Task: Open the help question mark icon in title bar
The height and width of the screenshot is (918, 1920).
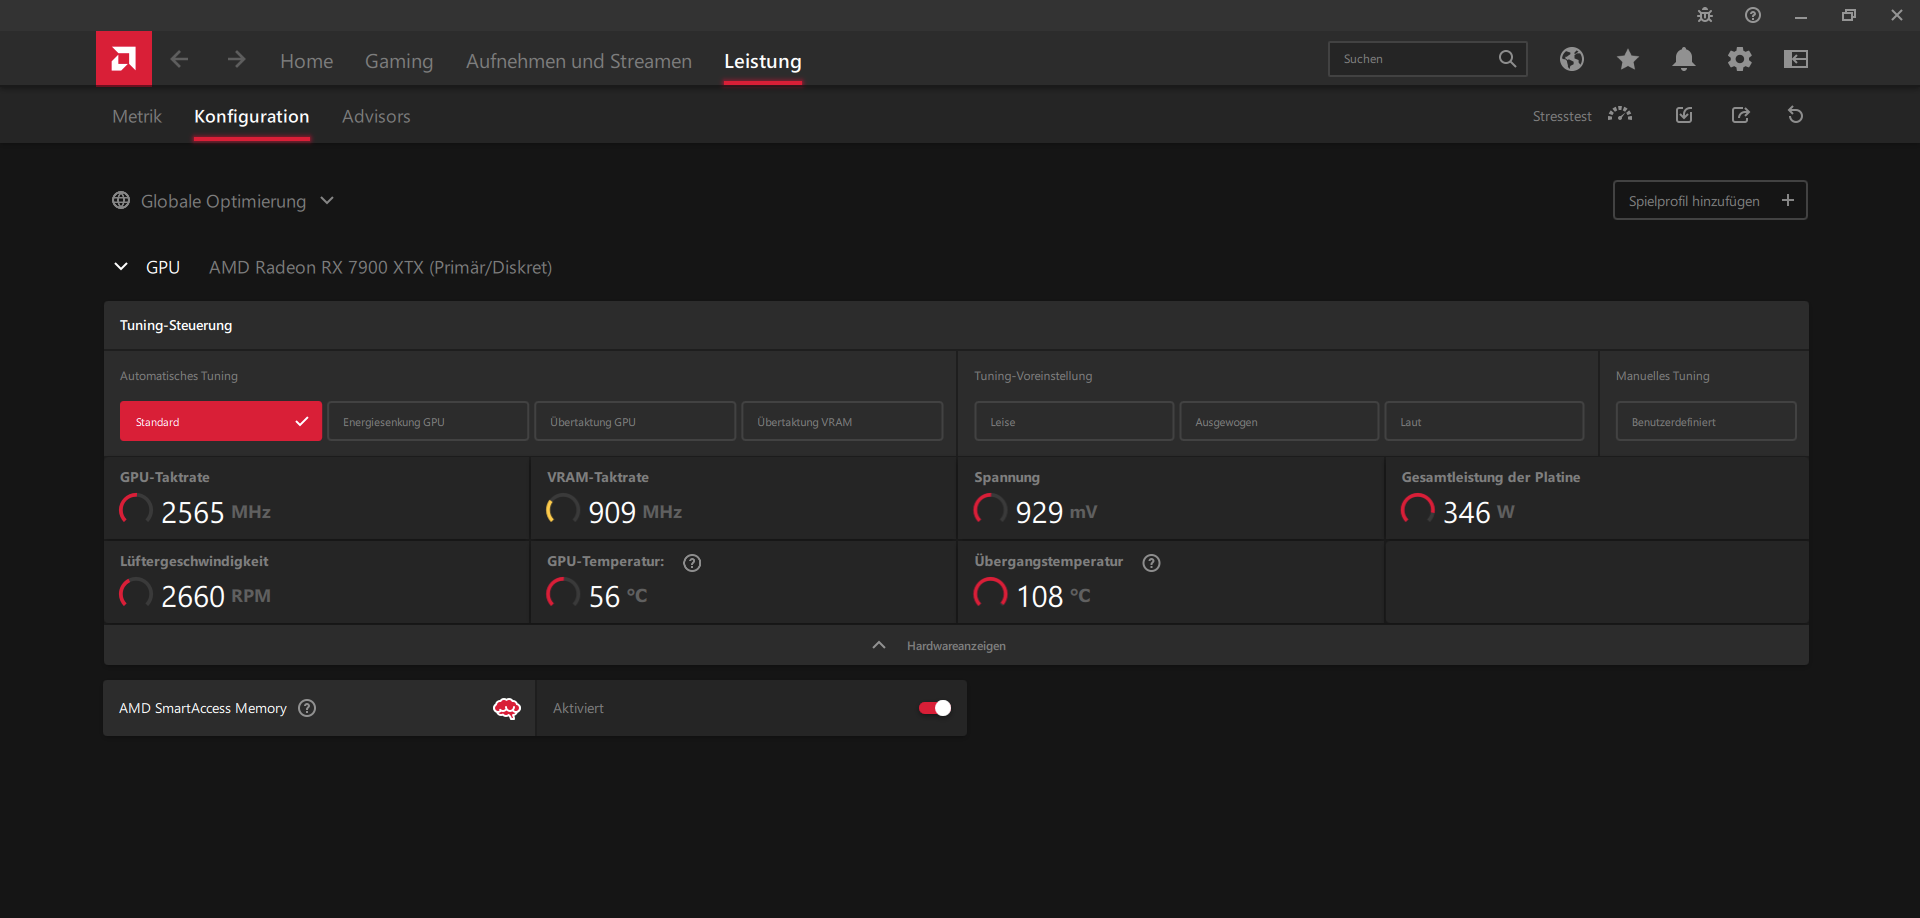Action: (x=1753, y=15)
